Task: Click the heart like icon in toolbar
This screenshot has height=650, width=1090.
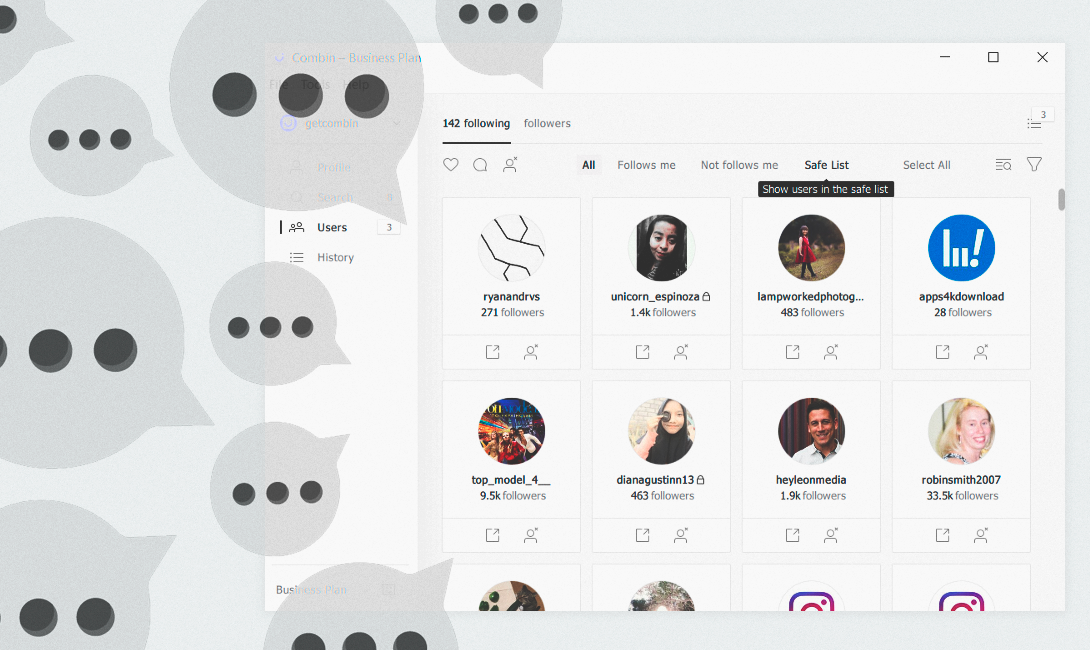Action: pyautogui.click(x=450, y=165)
